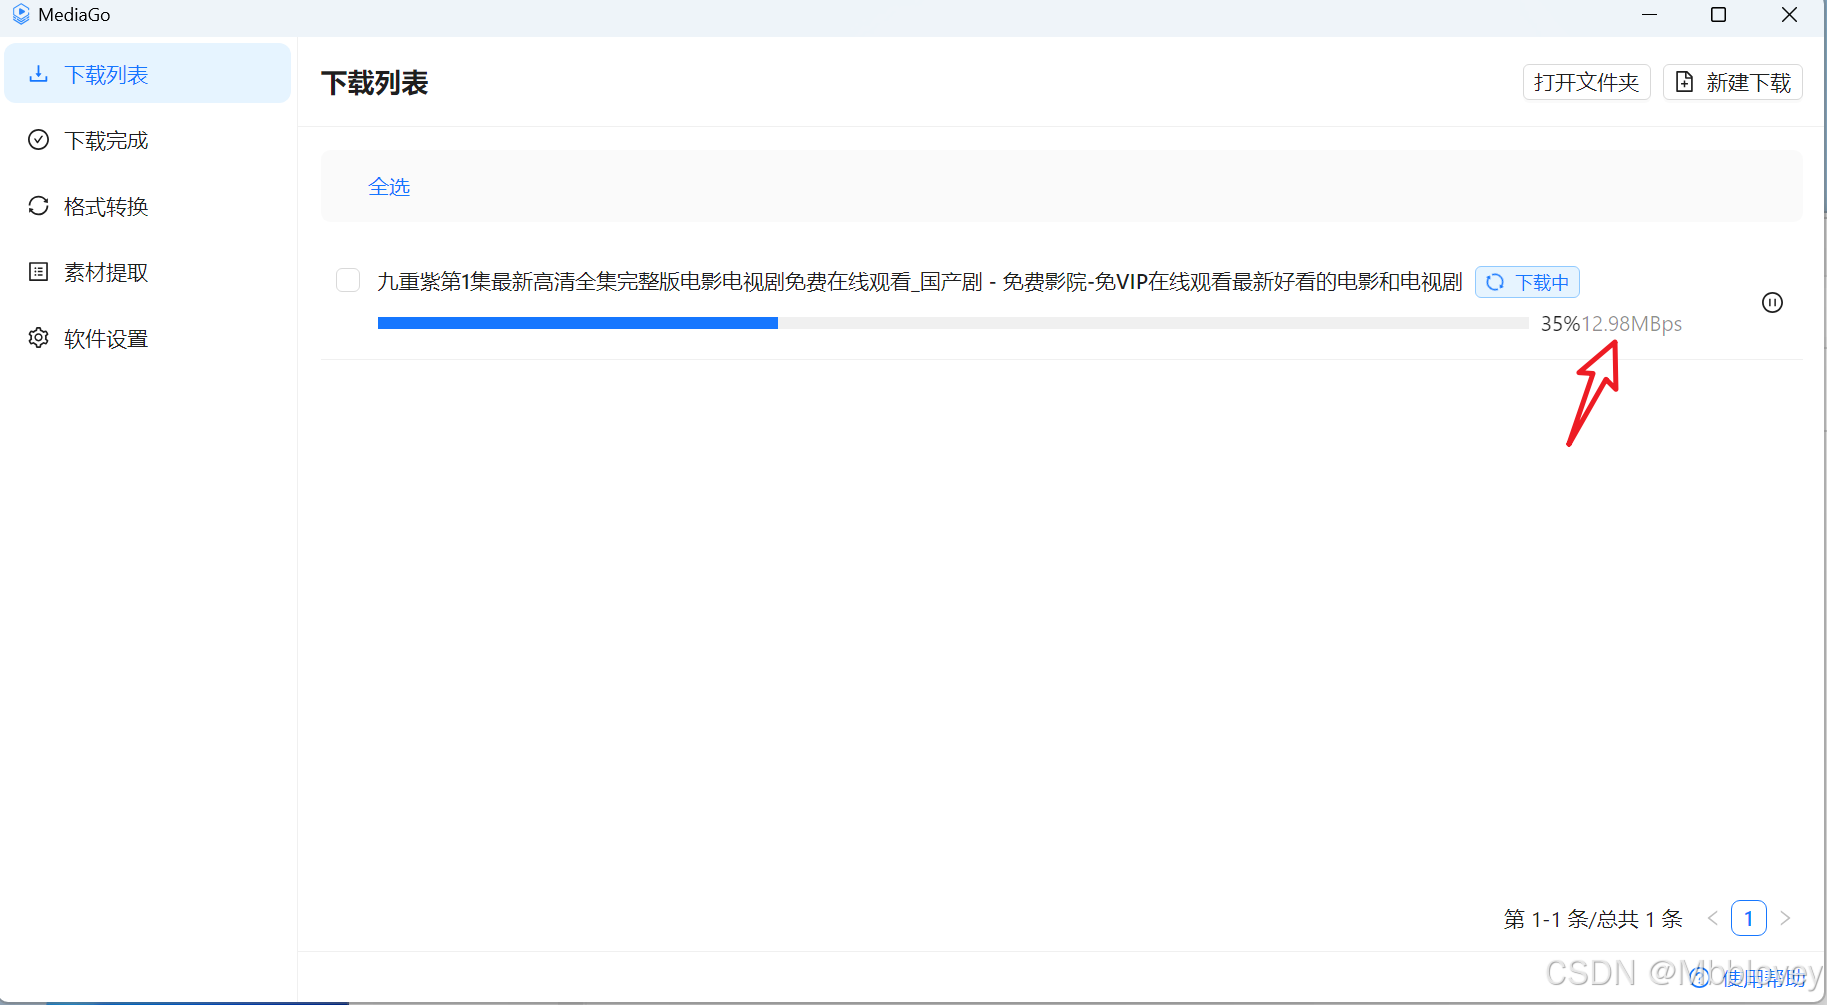The image size is (1827, 1005).
Task: Open the 格式转换 page
Action: pos(147,206)
